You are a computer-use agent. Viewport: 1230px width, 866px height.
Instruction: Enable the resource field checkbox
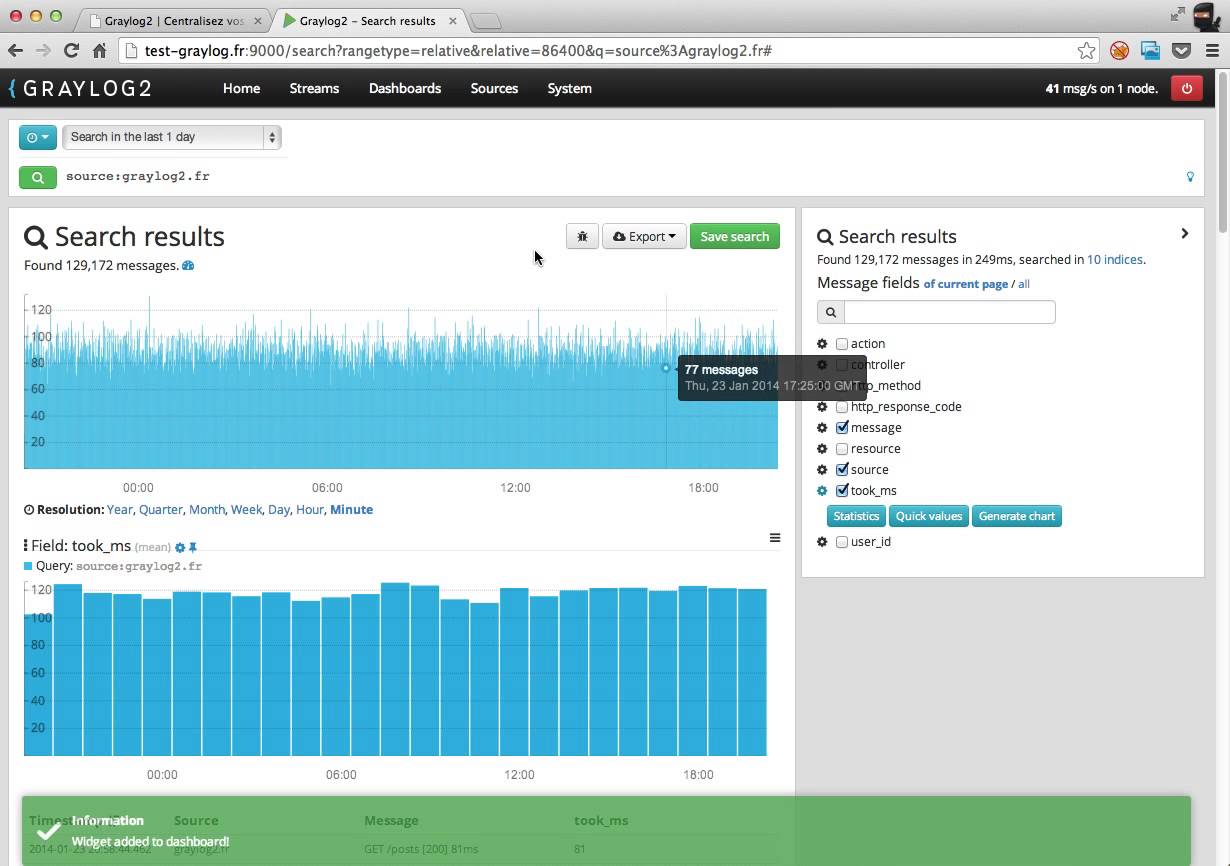tap(842, 449)
